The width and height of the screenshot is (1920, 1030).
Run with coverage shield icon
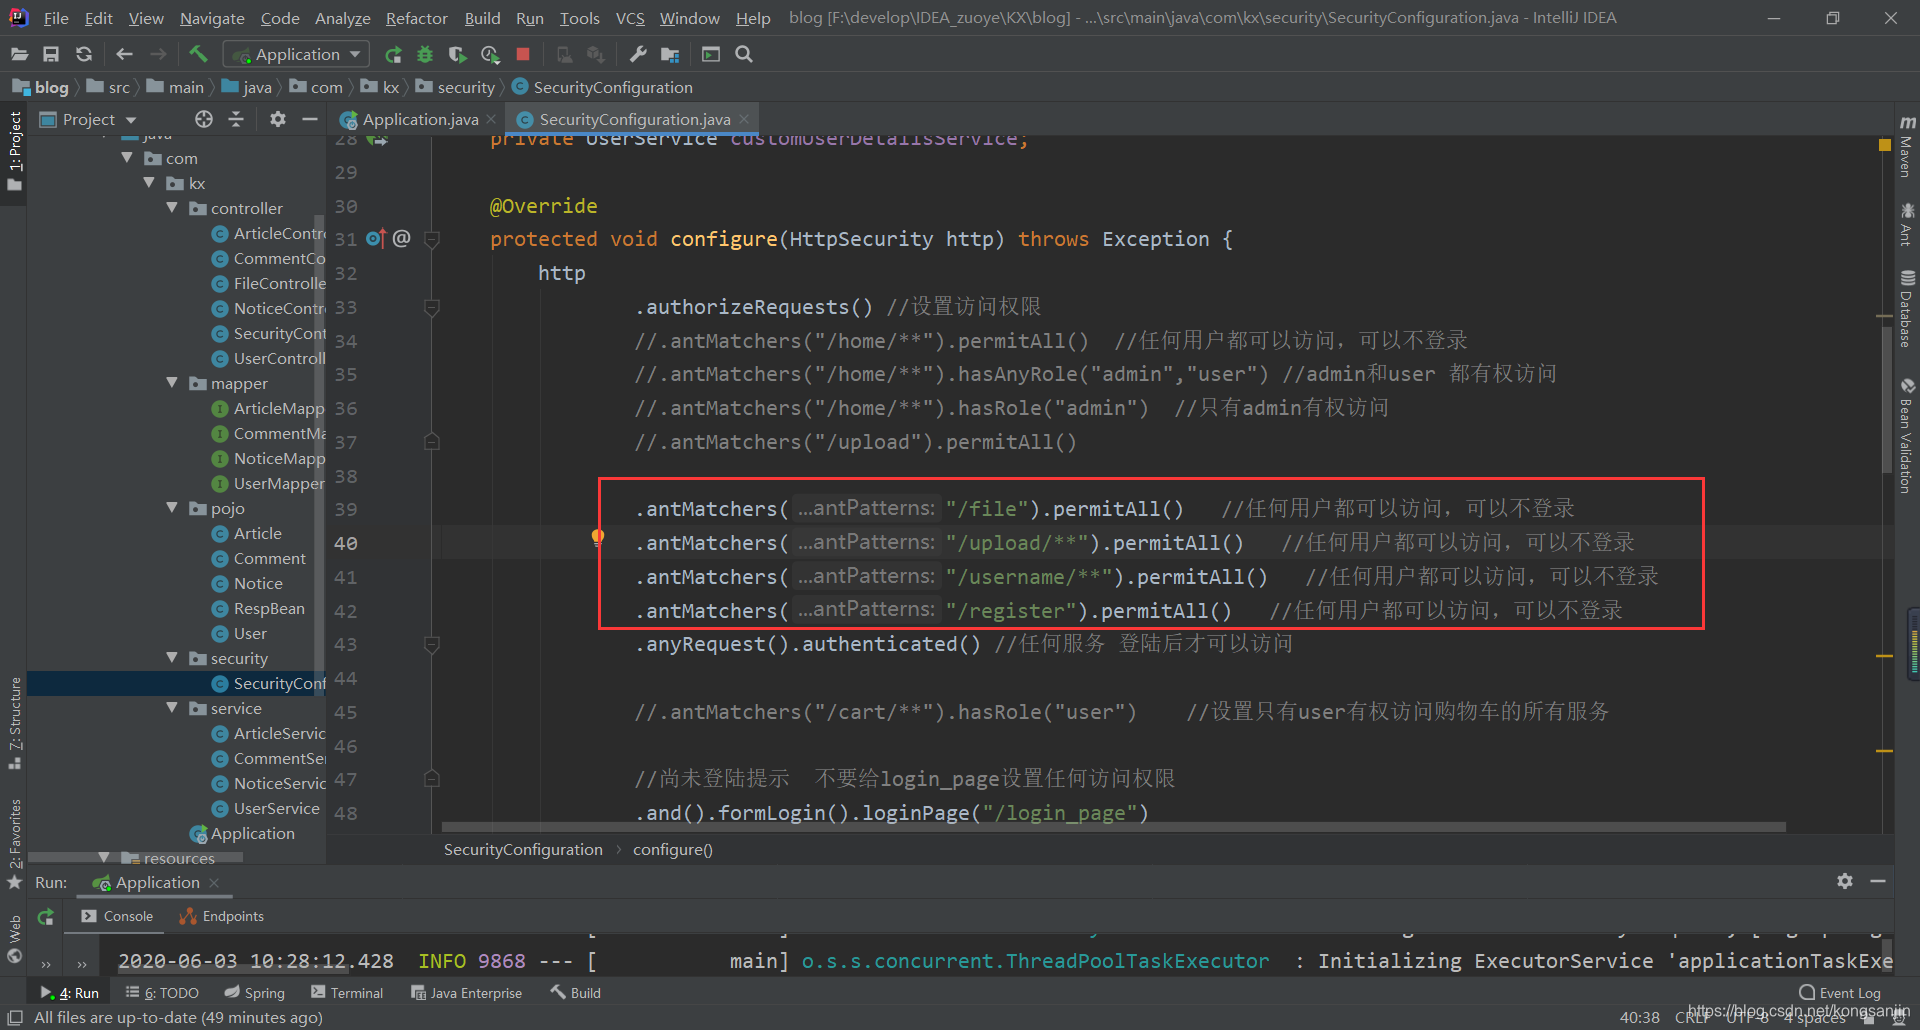click(x=457, y=54)
